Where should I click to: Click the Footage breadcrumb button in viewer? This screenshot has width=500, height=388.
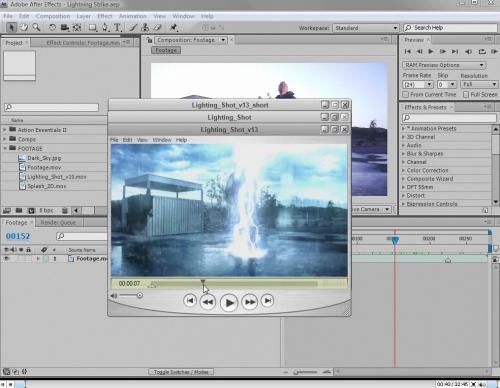pyautogui.click(x=166, y=50)
